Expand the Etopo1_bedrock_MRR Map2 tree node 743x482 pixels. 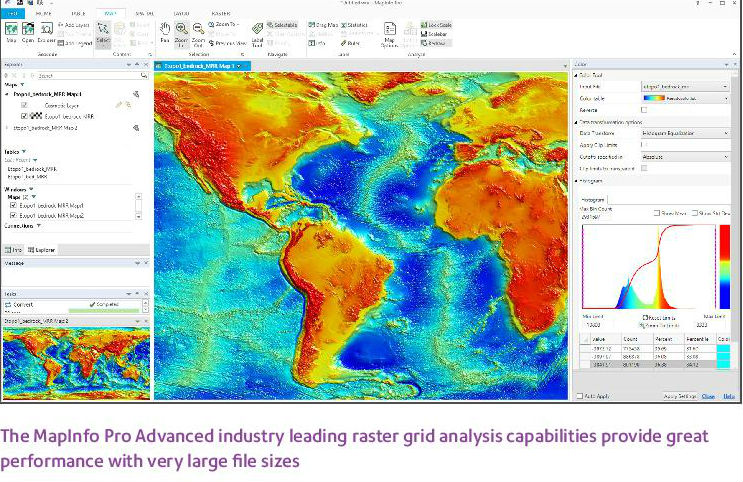pos(7,128)
